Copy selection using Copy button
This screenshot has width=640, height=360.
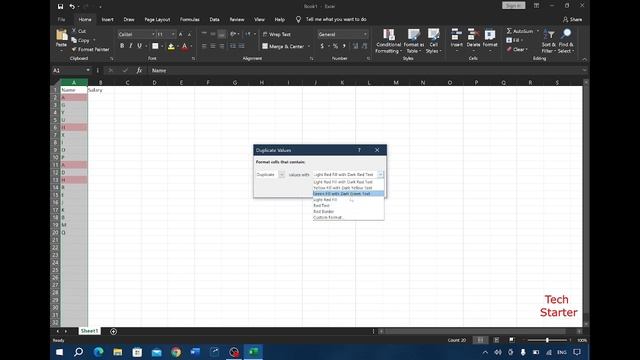click(80, 40)
